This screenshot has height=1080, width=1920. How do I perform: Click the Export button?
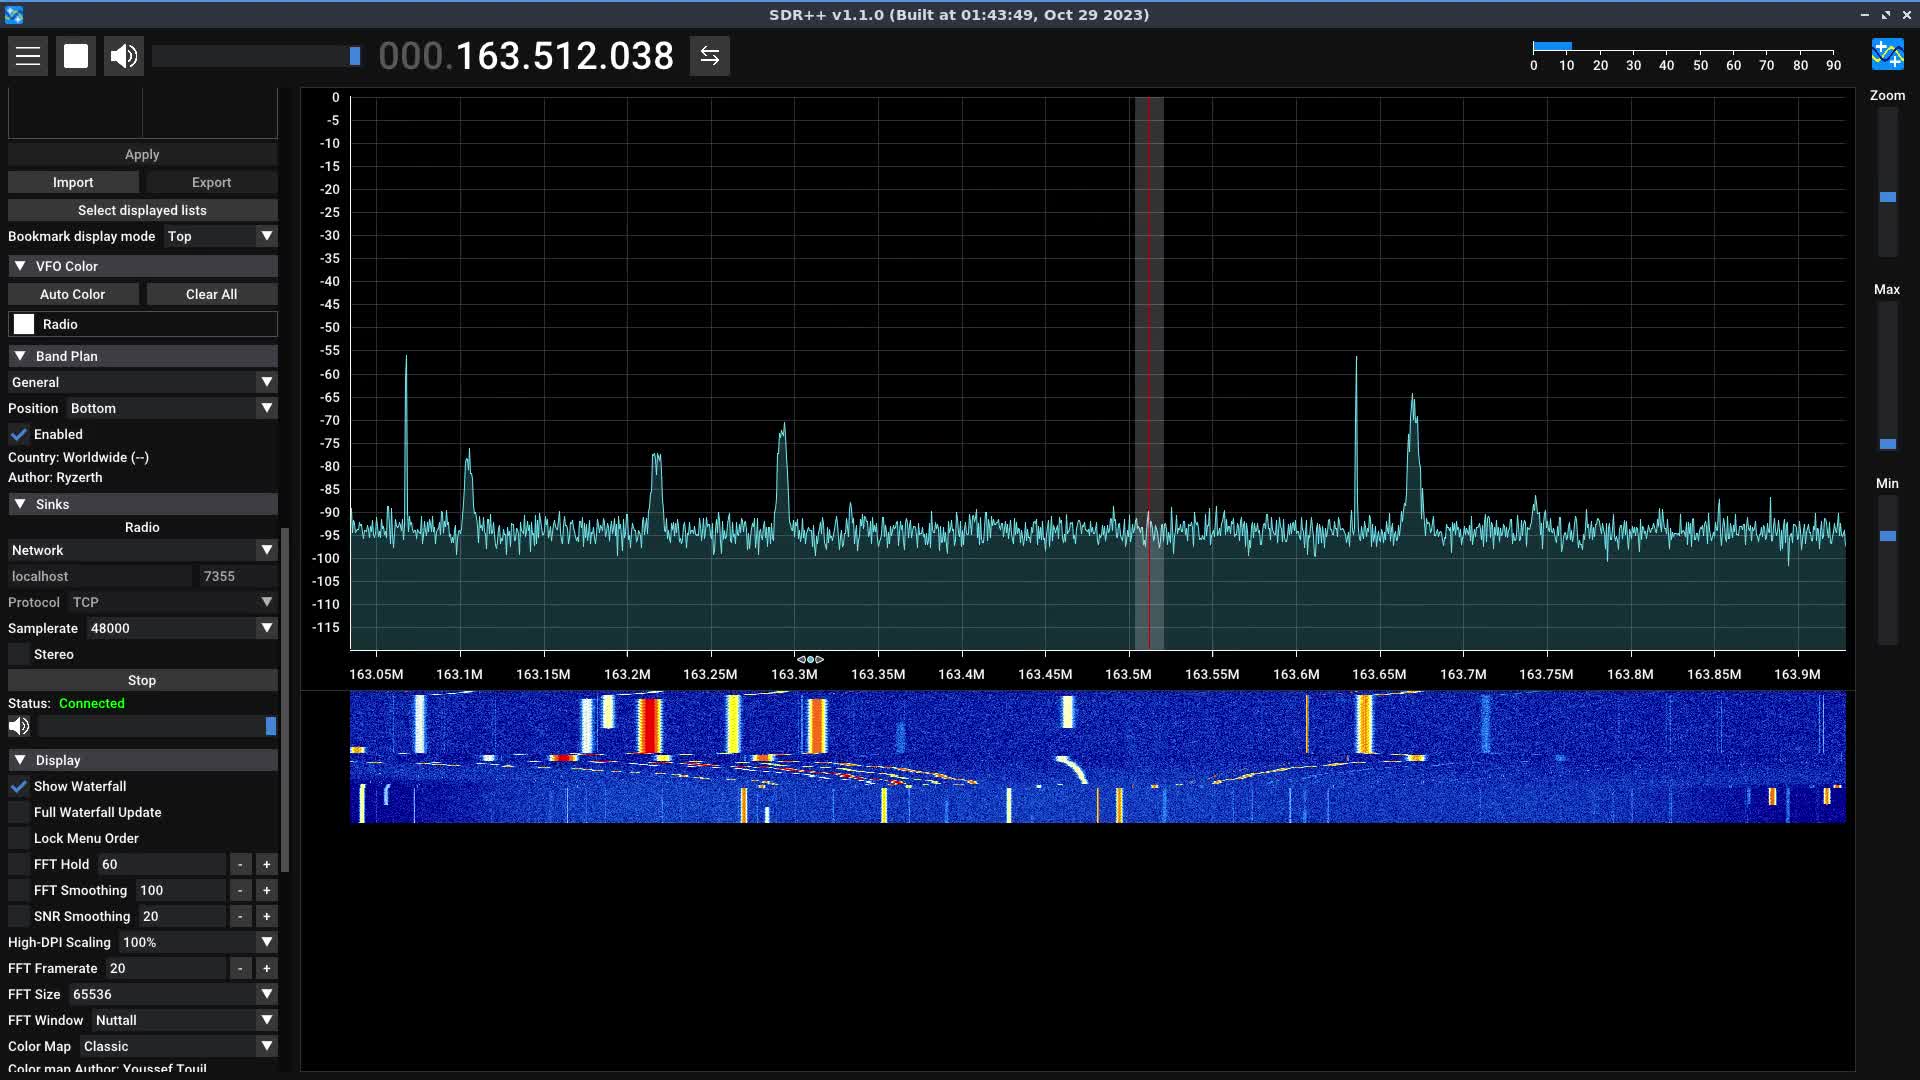coord(211,182)
